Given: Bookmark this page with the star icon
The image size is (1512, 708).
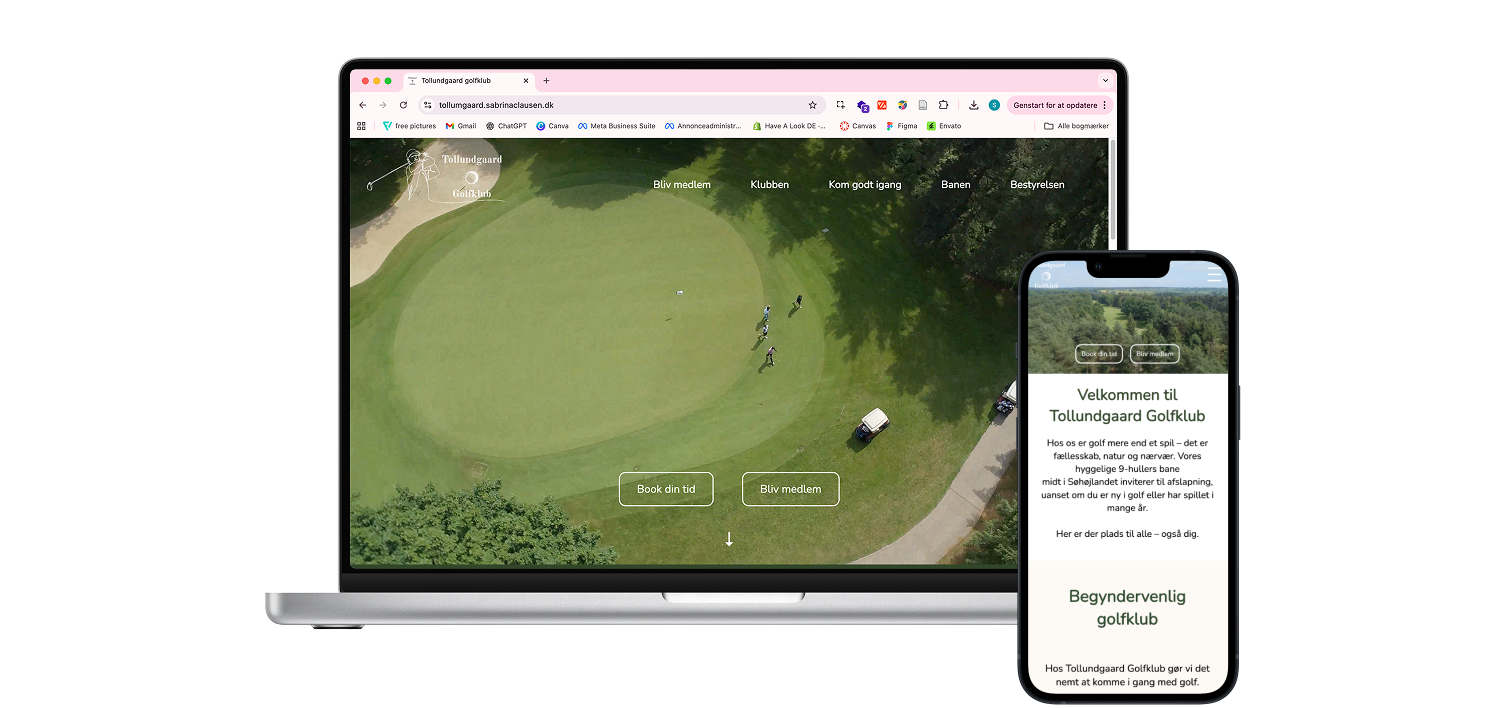Looking at the screenshot, I should pos(812,105).
